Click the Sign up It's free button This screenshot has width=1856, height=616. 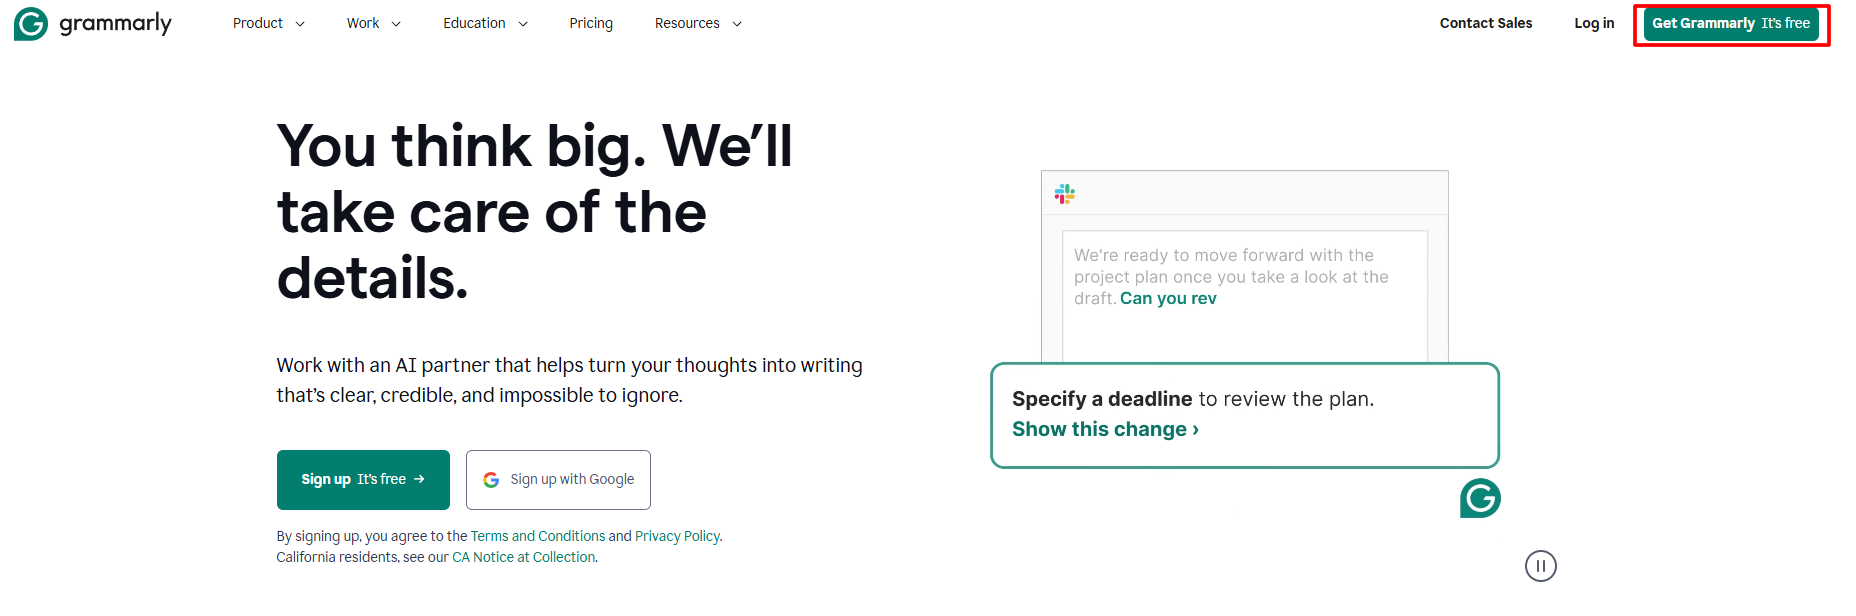click(x=363, y=479)
